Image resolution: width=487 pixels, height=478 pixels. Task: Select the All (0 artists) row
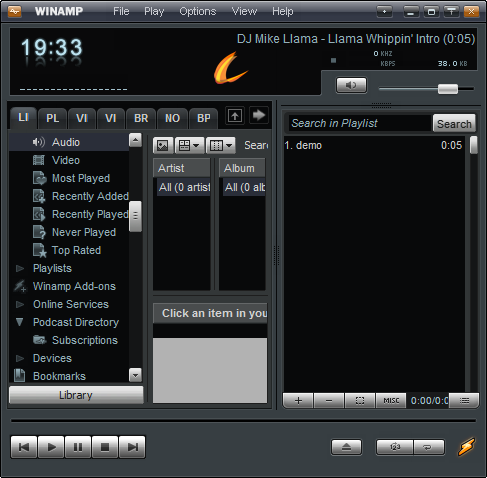pyautogui.click(x=183, y=187)
